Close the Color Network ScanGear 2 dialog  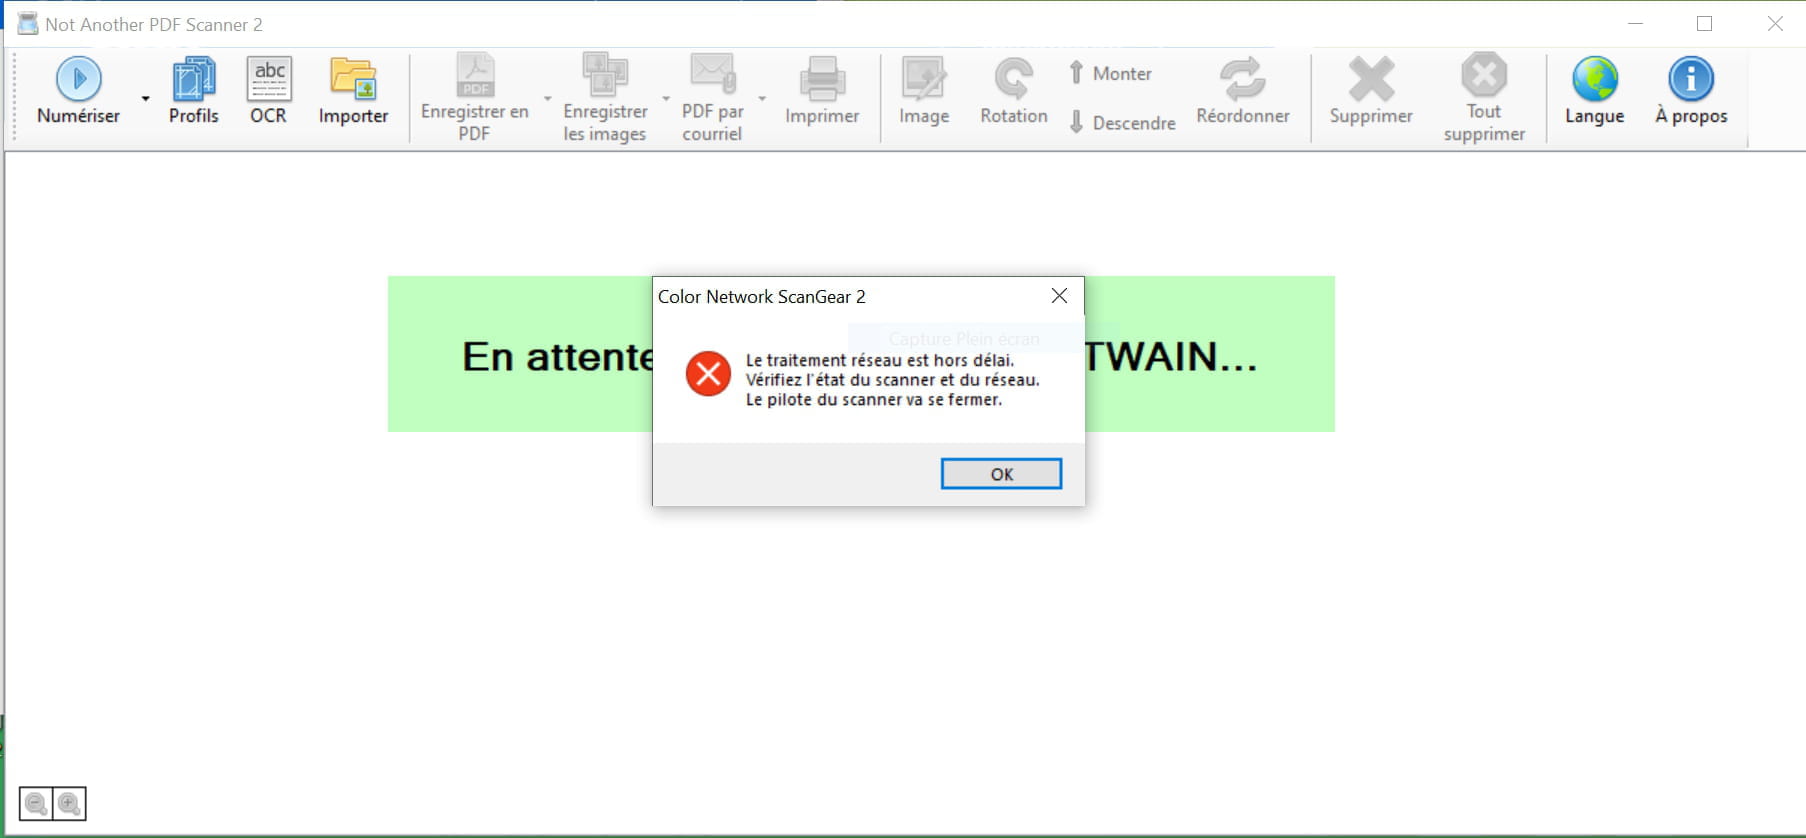coord(1059,296)
